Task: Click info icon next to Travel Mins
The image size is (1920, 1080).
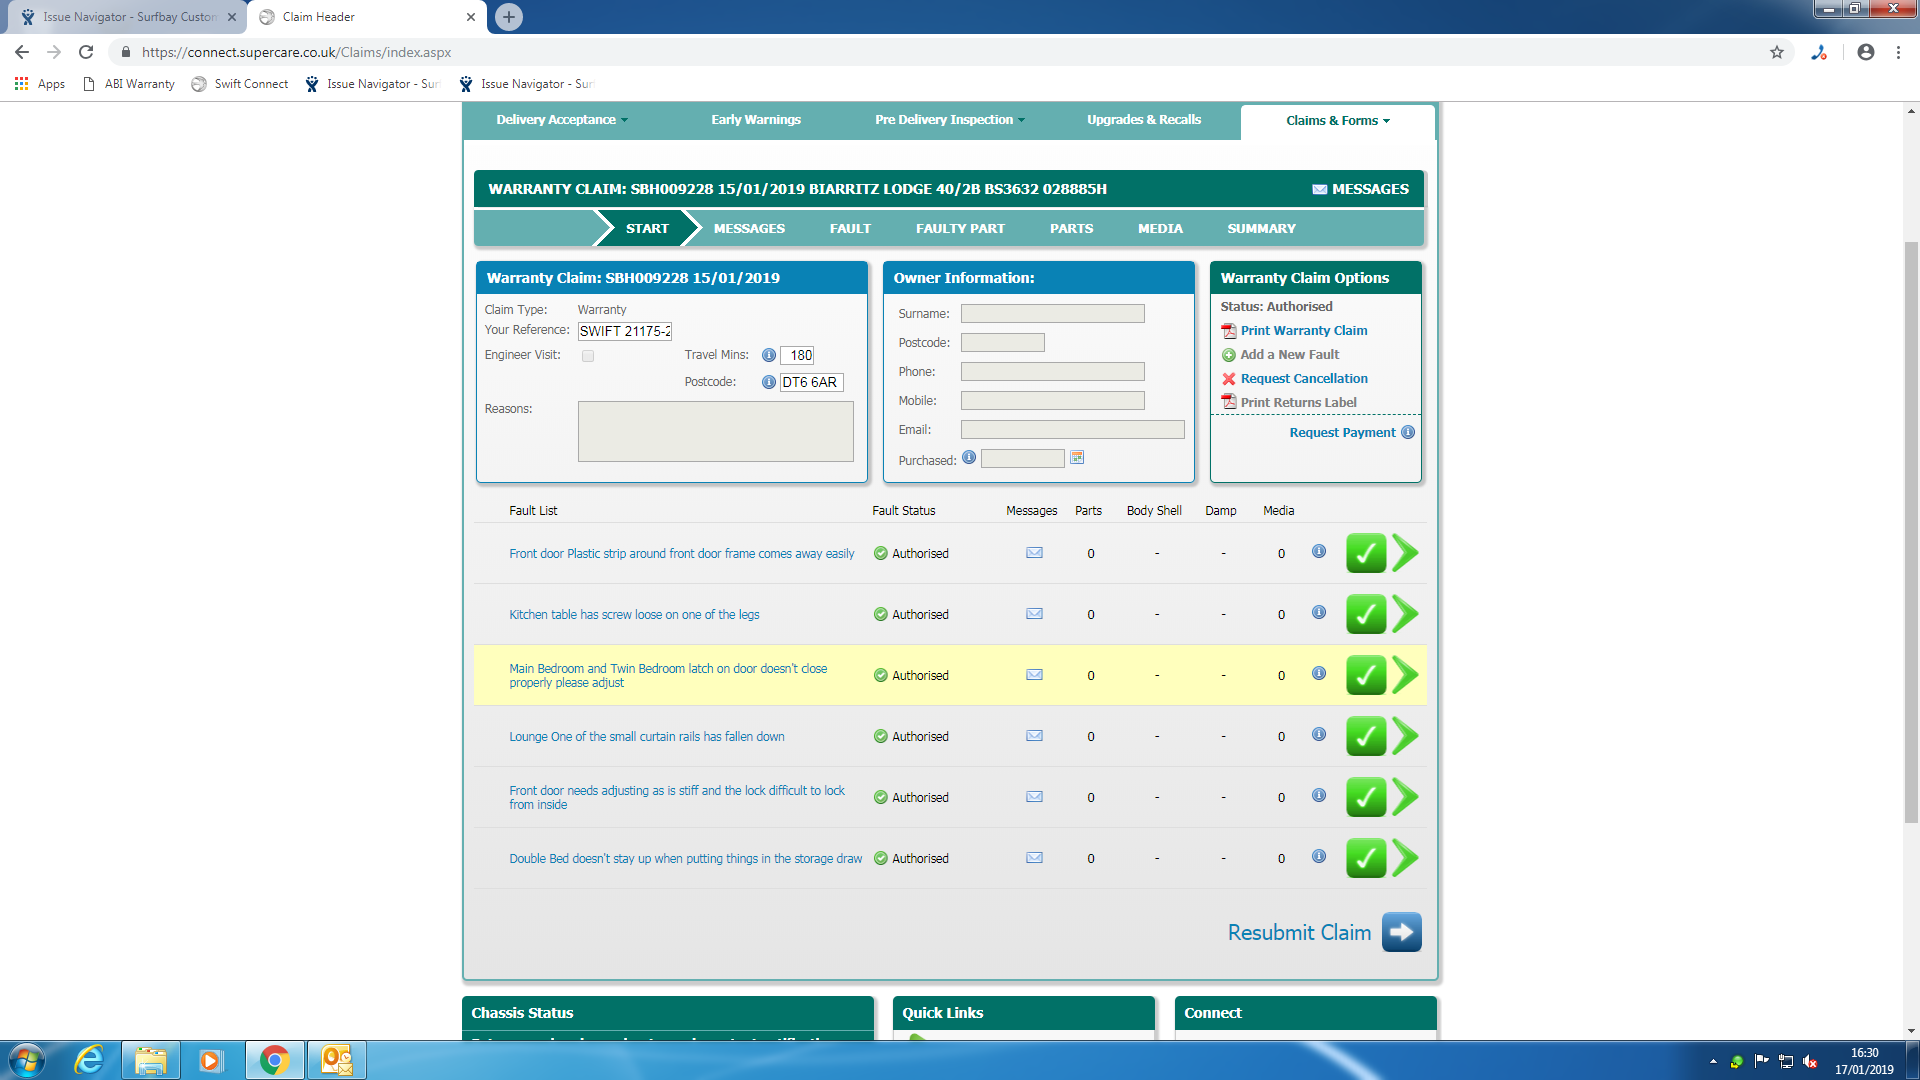Action: click(768, 355)
